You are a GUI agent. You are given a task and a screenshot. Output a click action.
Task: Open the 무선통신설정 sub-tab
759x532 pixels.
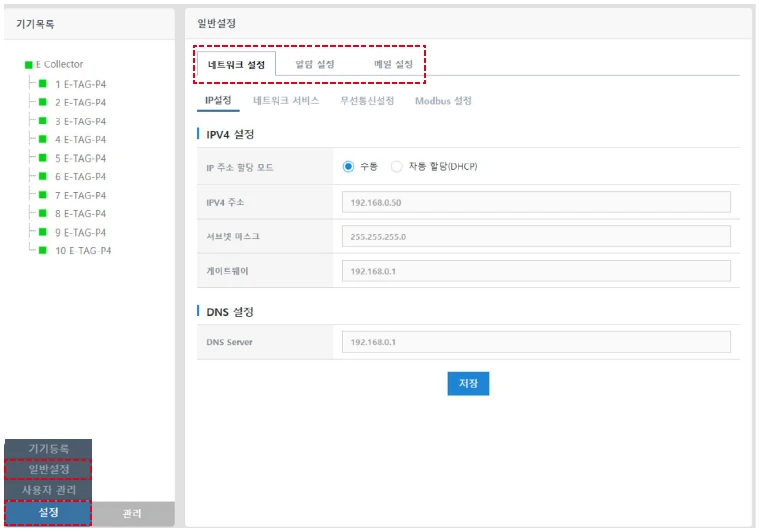tap(367, 101)
